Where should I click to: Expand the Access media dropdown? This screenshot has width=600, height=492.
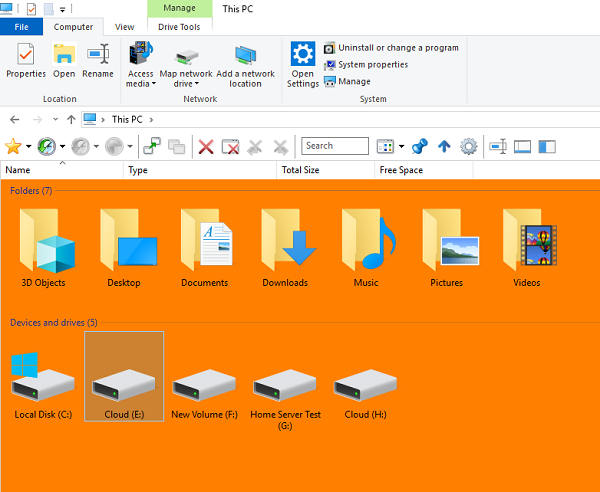tap(141, 84)
